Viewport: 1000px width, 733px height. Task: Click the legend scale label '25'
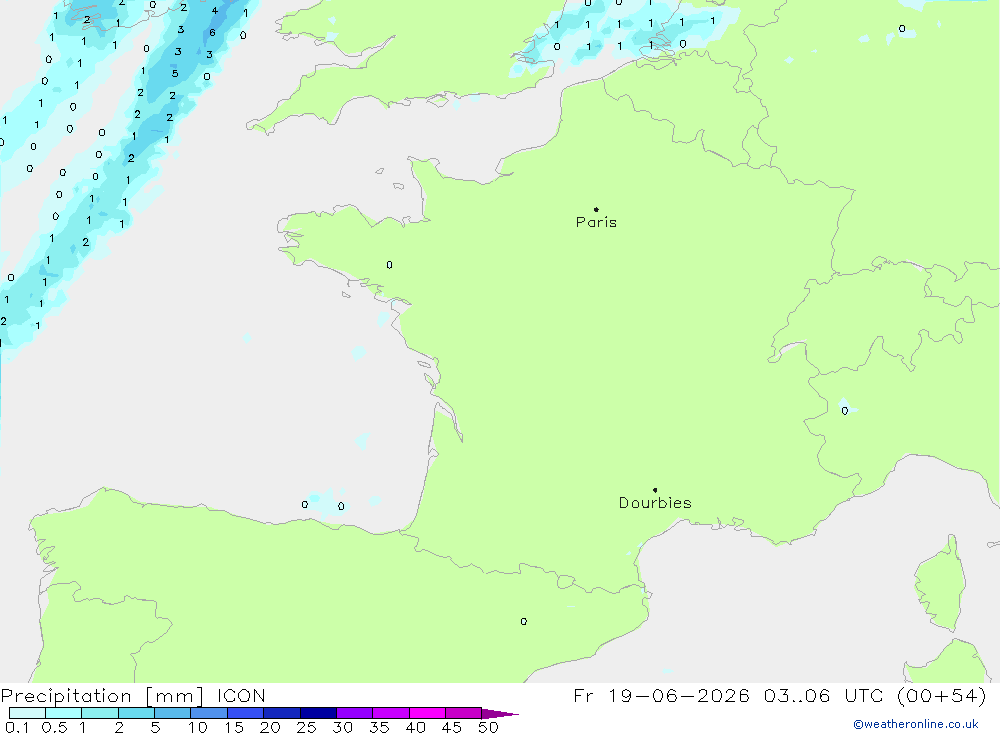tap(307, 727)
